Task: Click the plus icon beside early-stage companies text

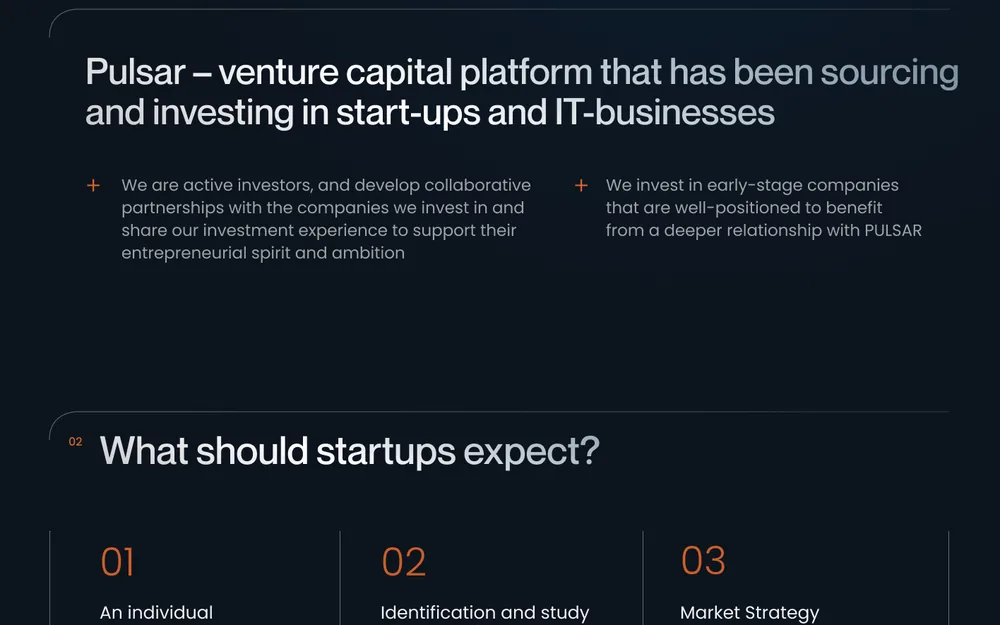Action: point(581,186)
